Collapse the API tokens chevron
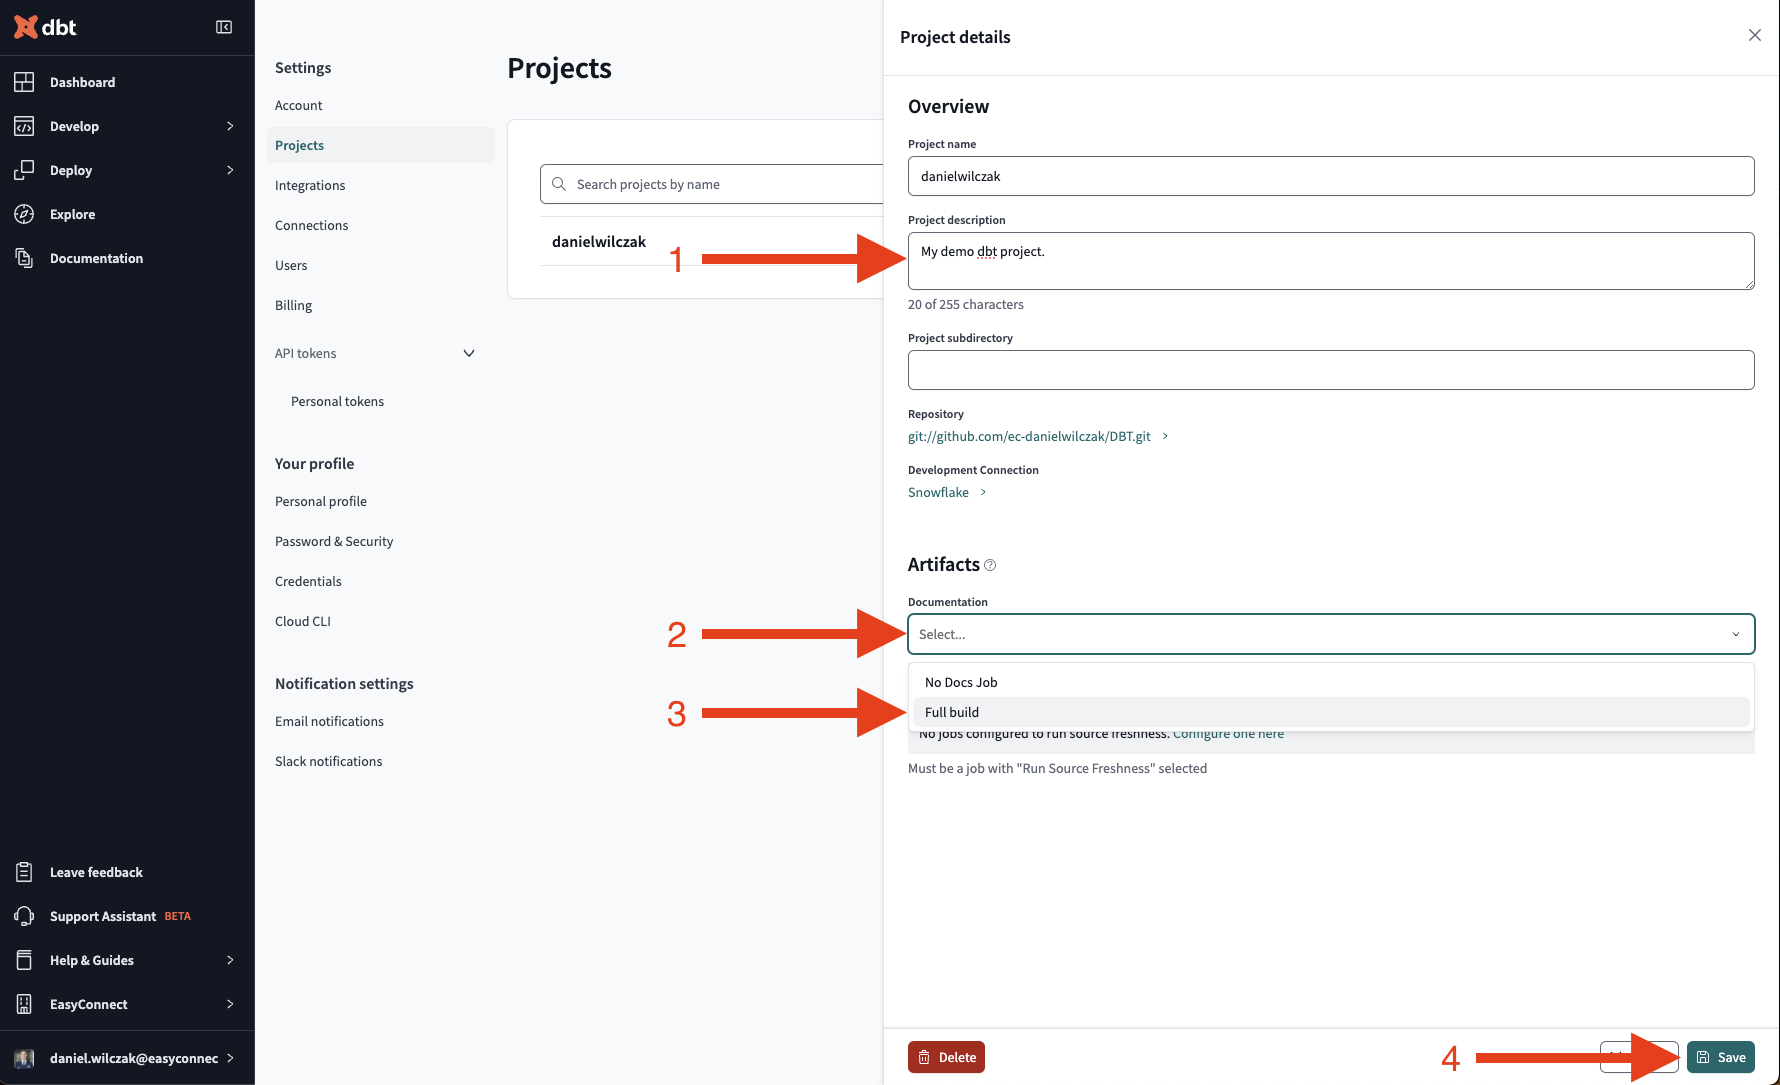The height and width of the screenshot is (1085, 1780). point(469,353)
